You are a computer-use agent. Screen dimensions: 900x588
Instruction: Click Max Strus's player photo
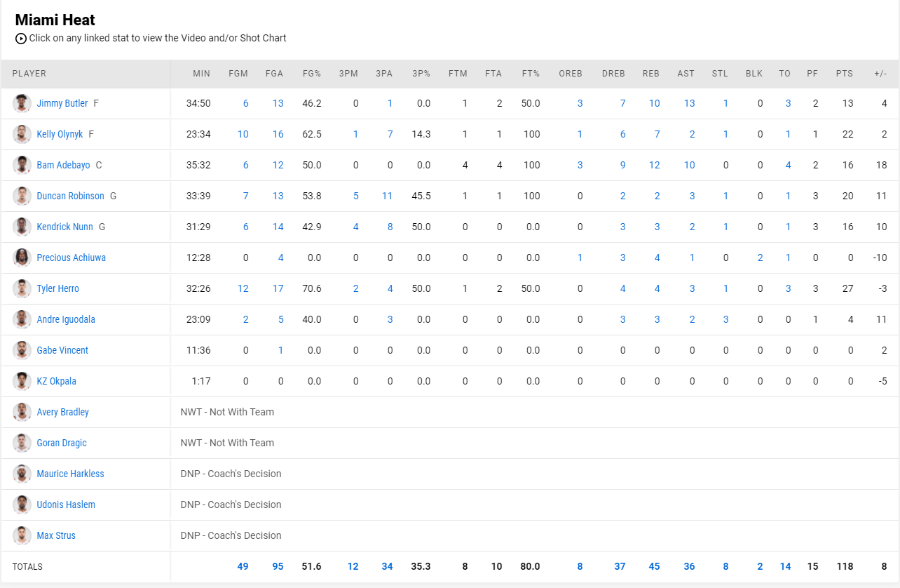(x=22, y=536)
